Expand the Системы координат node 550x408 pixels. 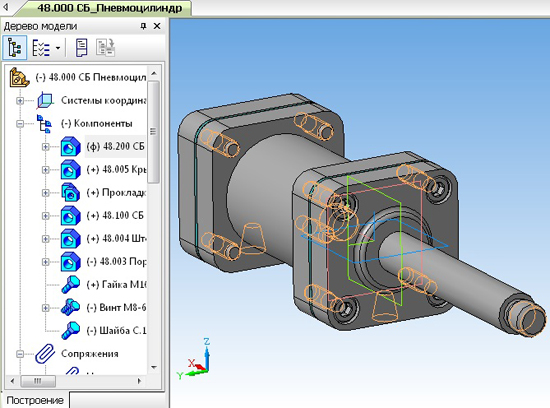20,101
